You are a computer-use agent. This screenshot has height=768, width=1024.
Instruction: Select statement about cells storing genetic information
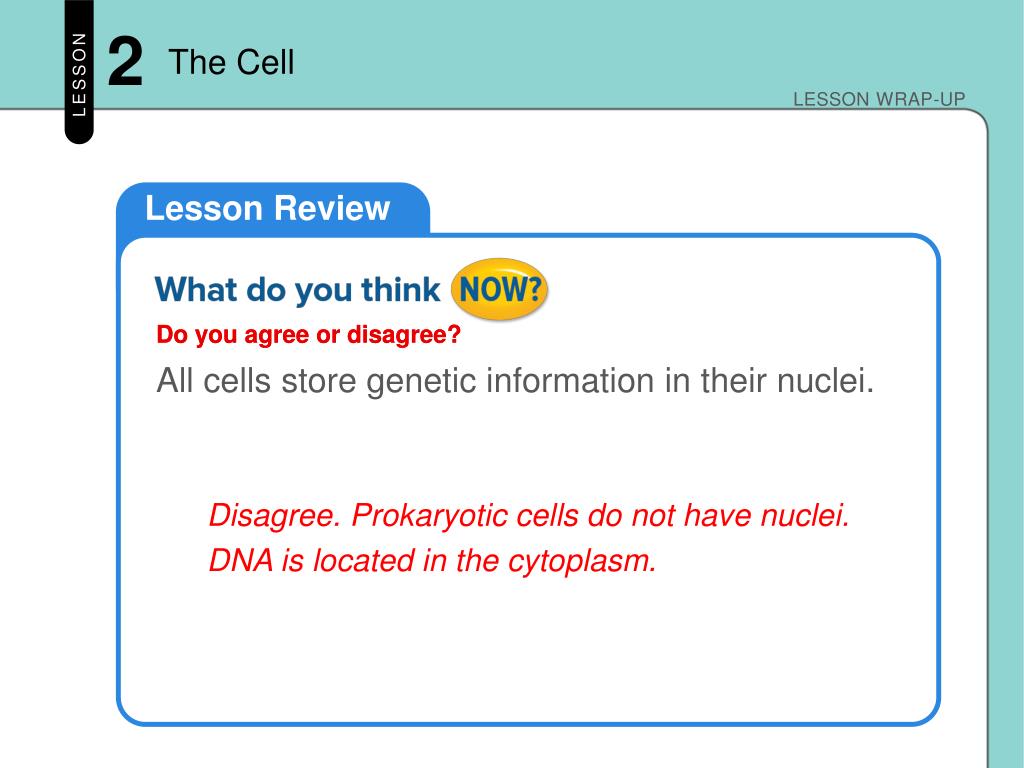click(515, 381)
